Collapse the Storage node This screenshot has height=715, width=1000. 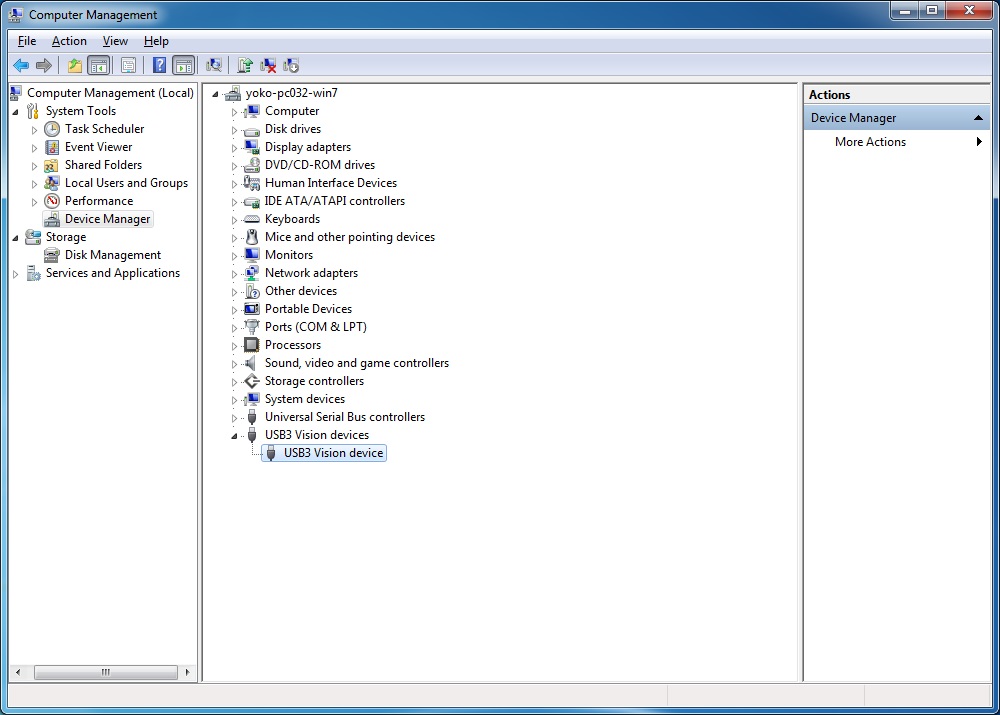pyautogui.click(x=16, y=238)
